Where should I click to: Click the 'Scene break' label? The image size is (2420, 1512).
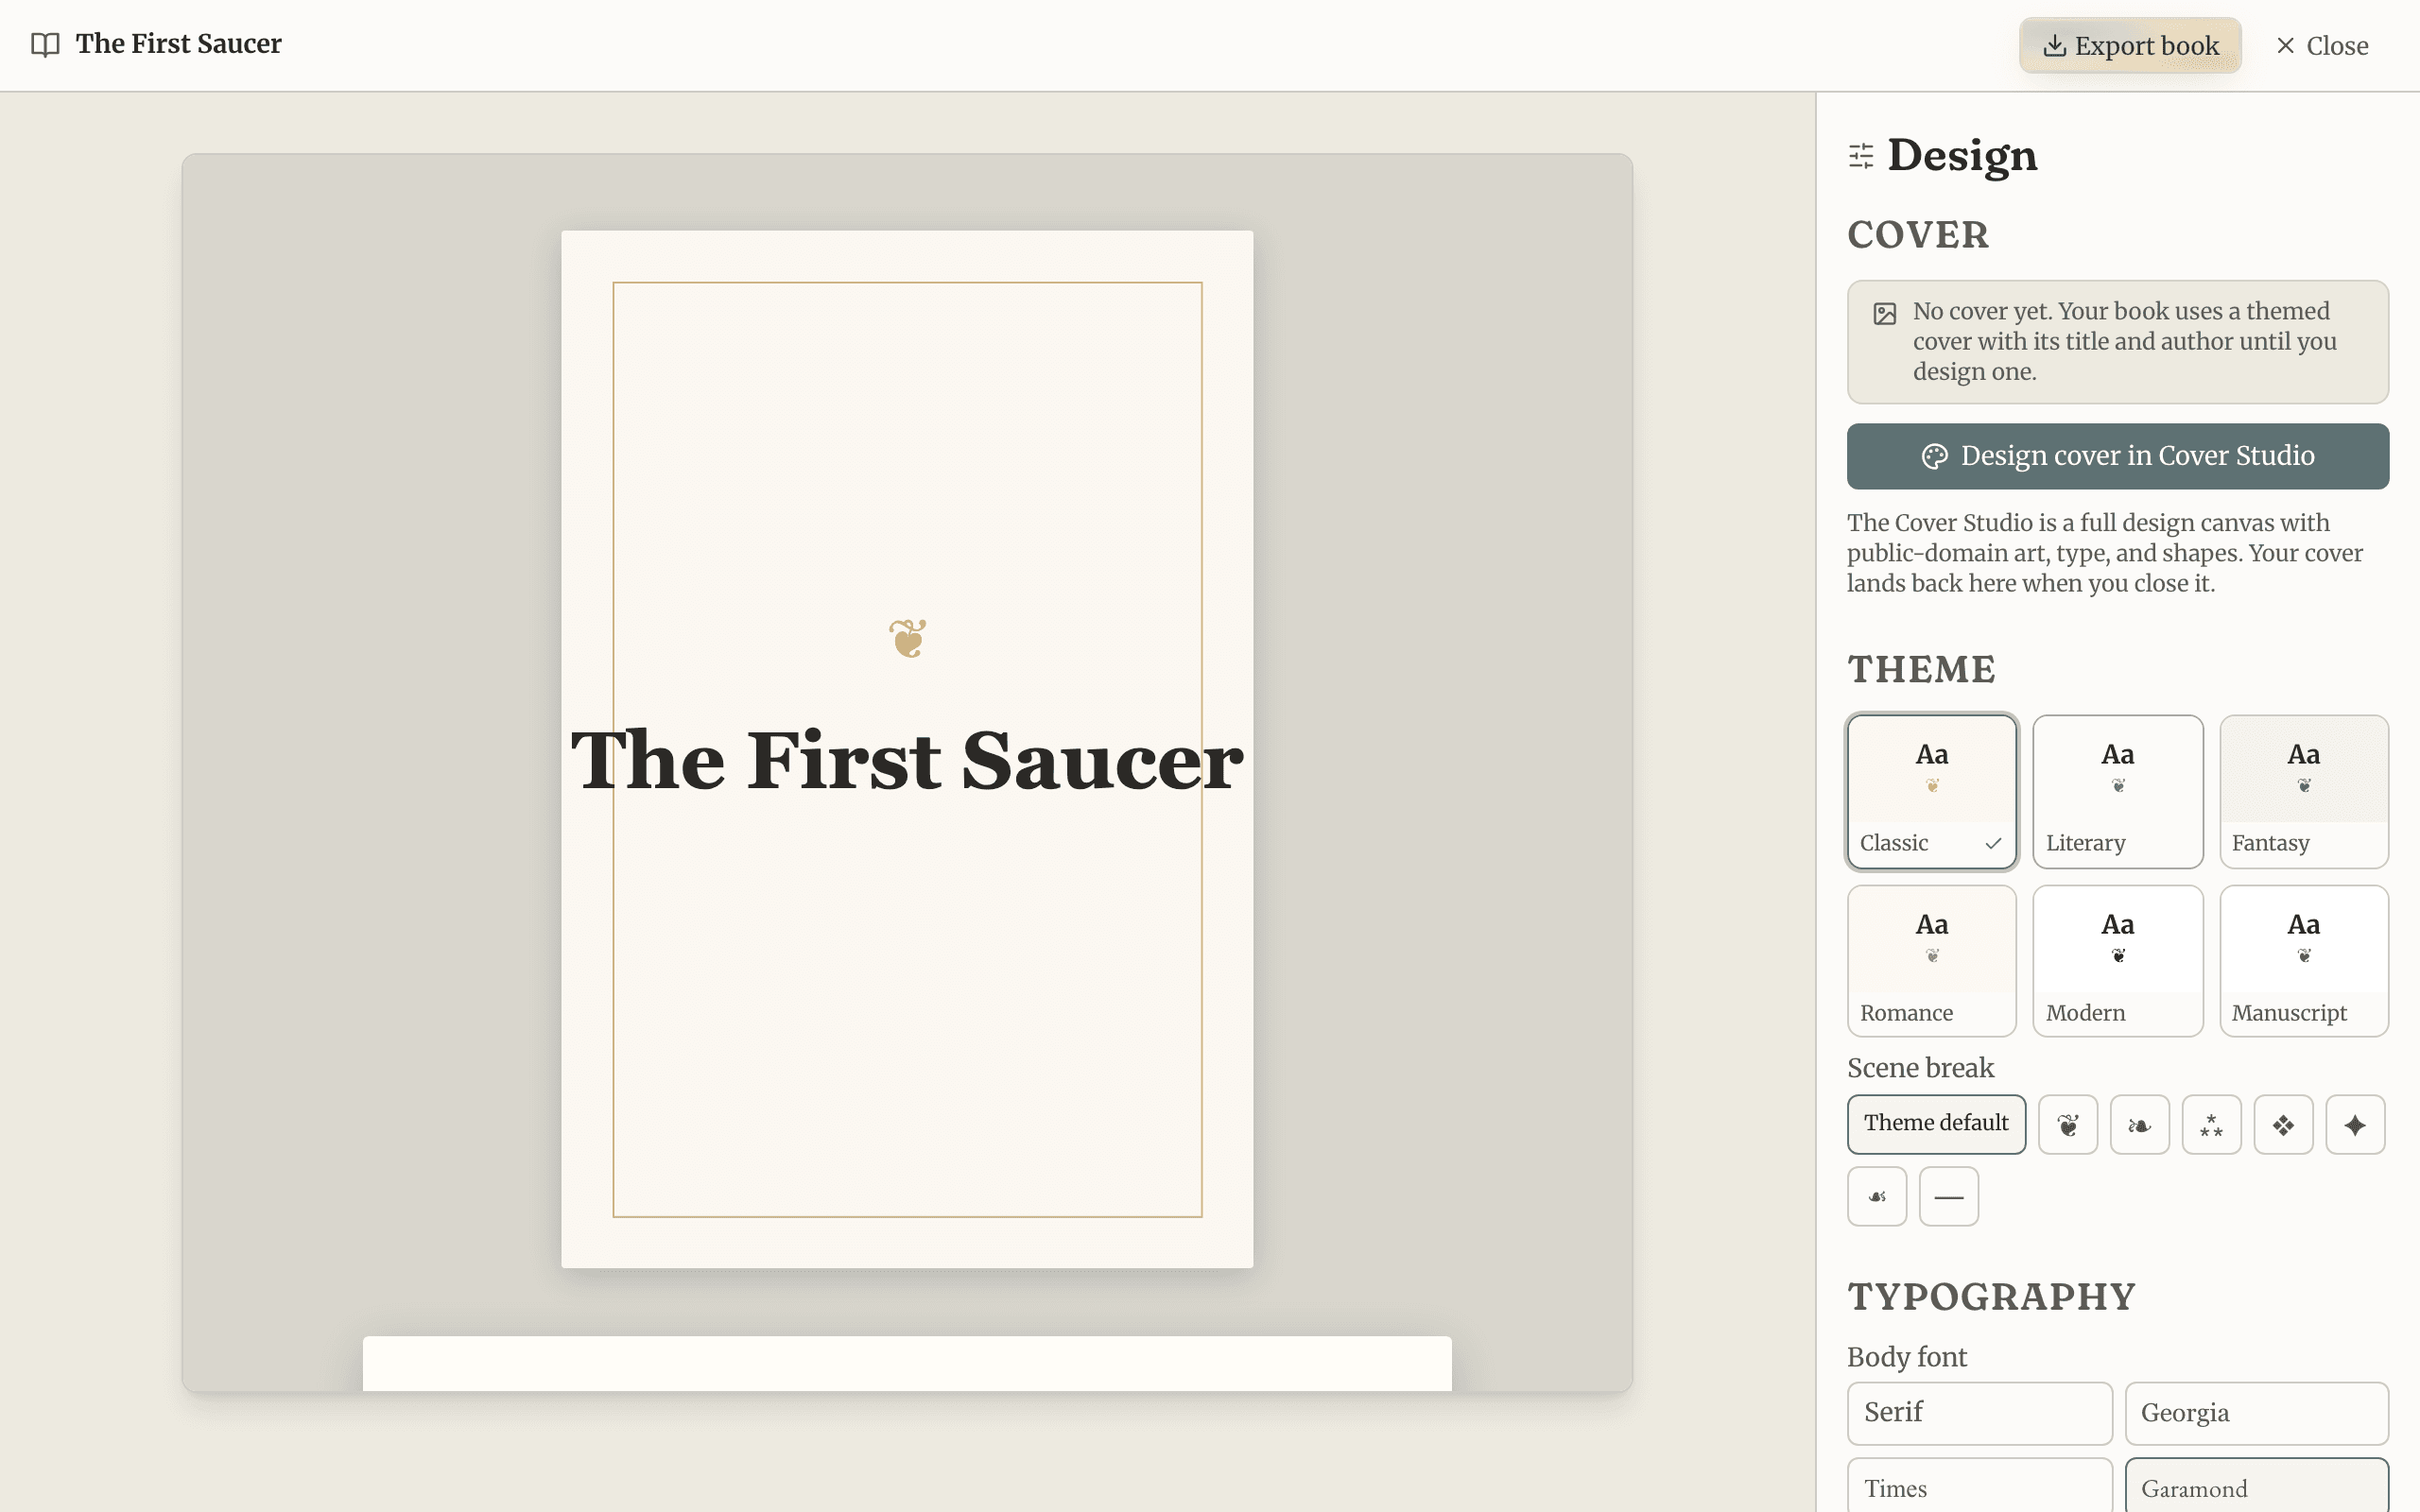[x=1920, y=1068]
